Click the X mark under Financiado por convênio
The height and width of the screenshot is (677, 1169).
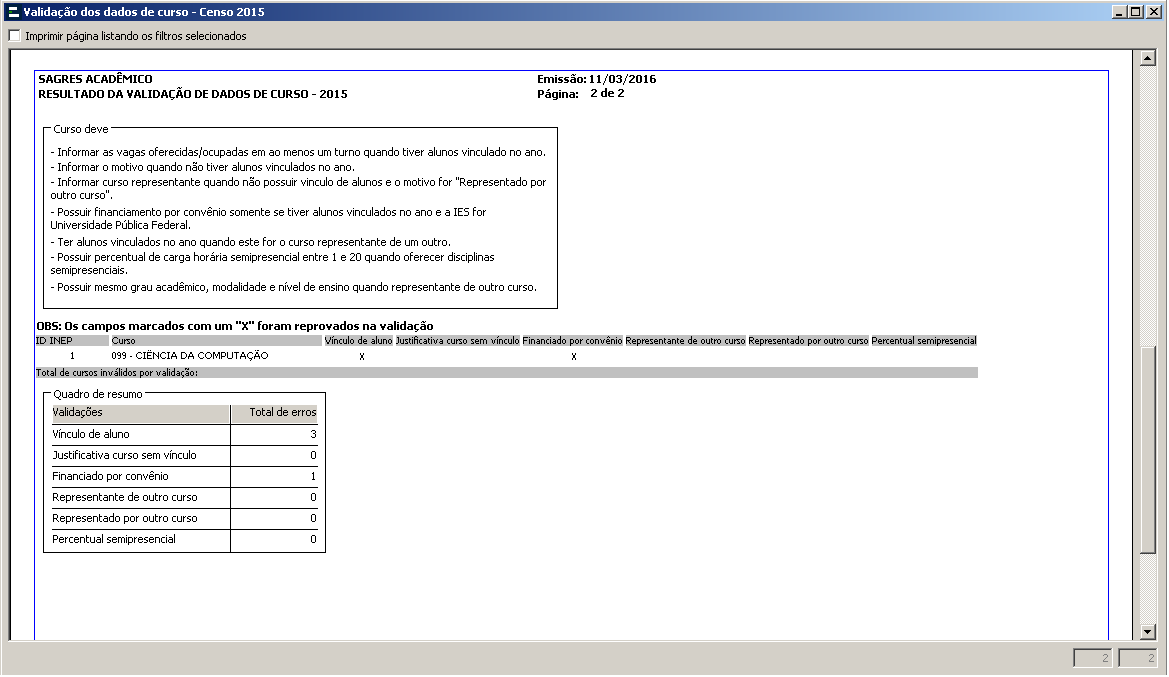tap(573, 357)
